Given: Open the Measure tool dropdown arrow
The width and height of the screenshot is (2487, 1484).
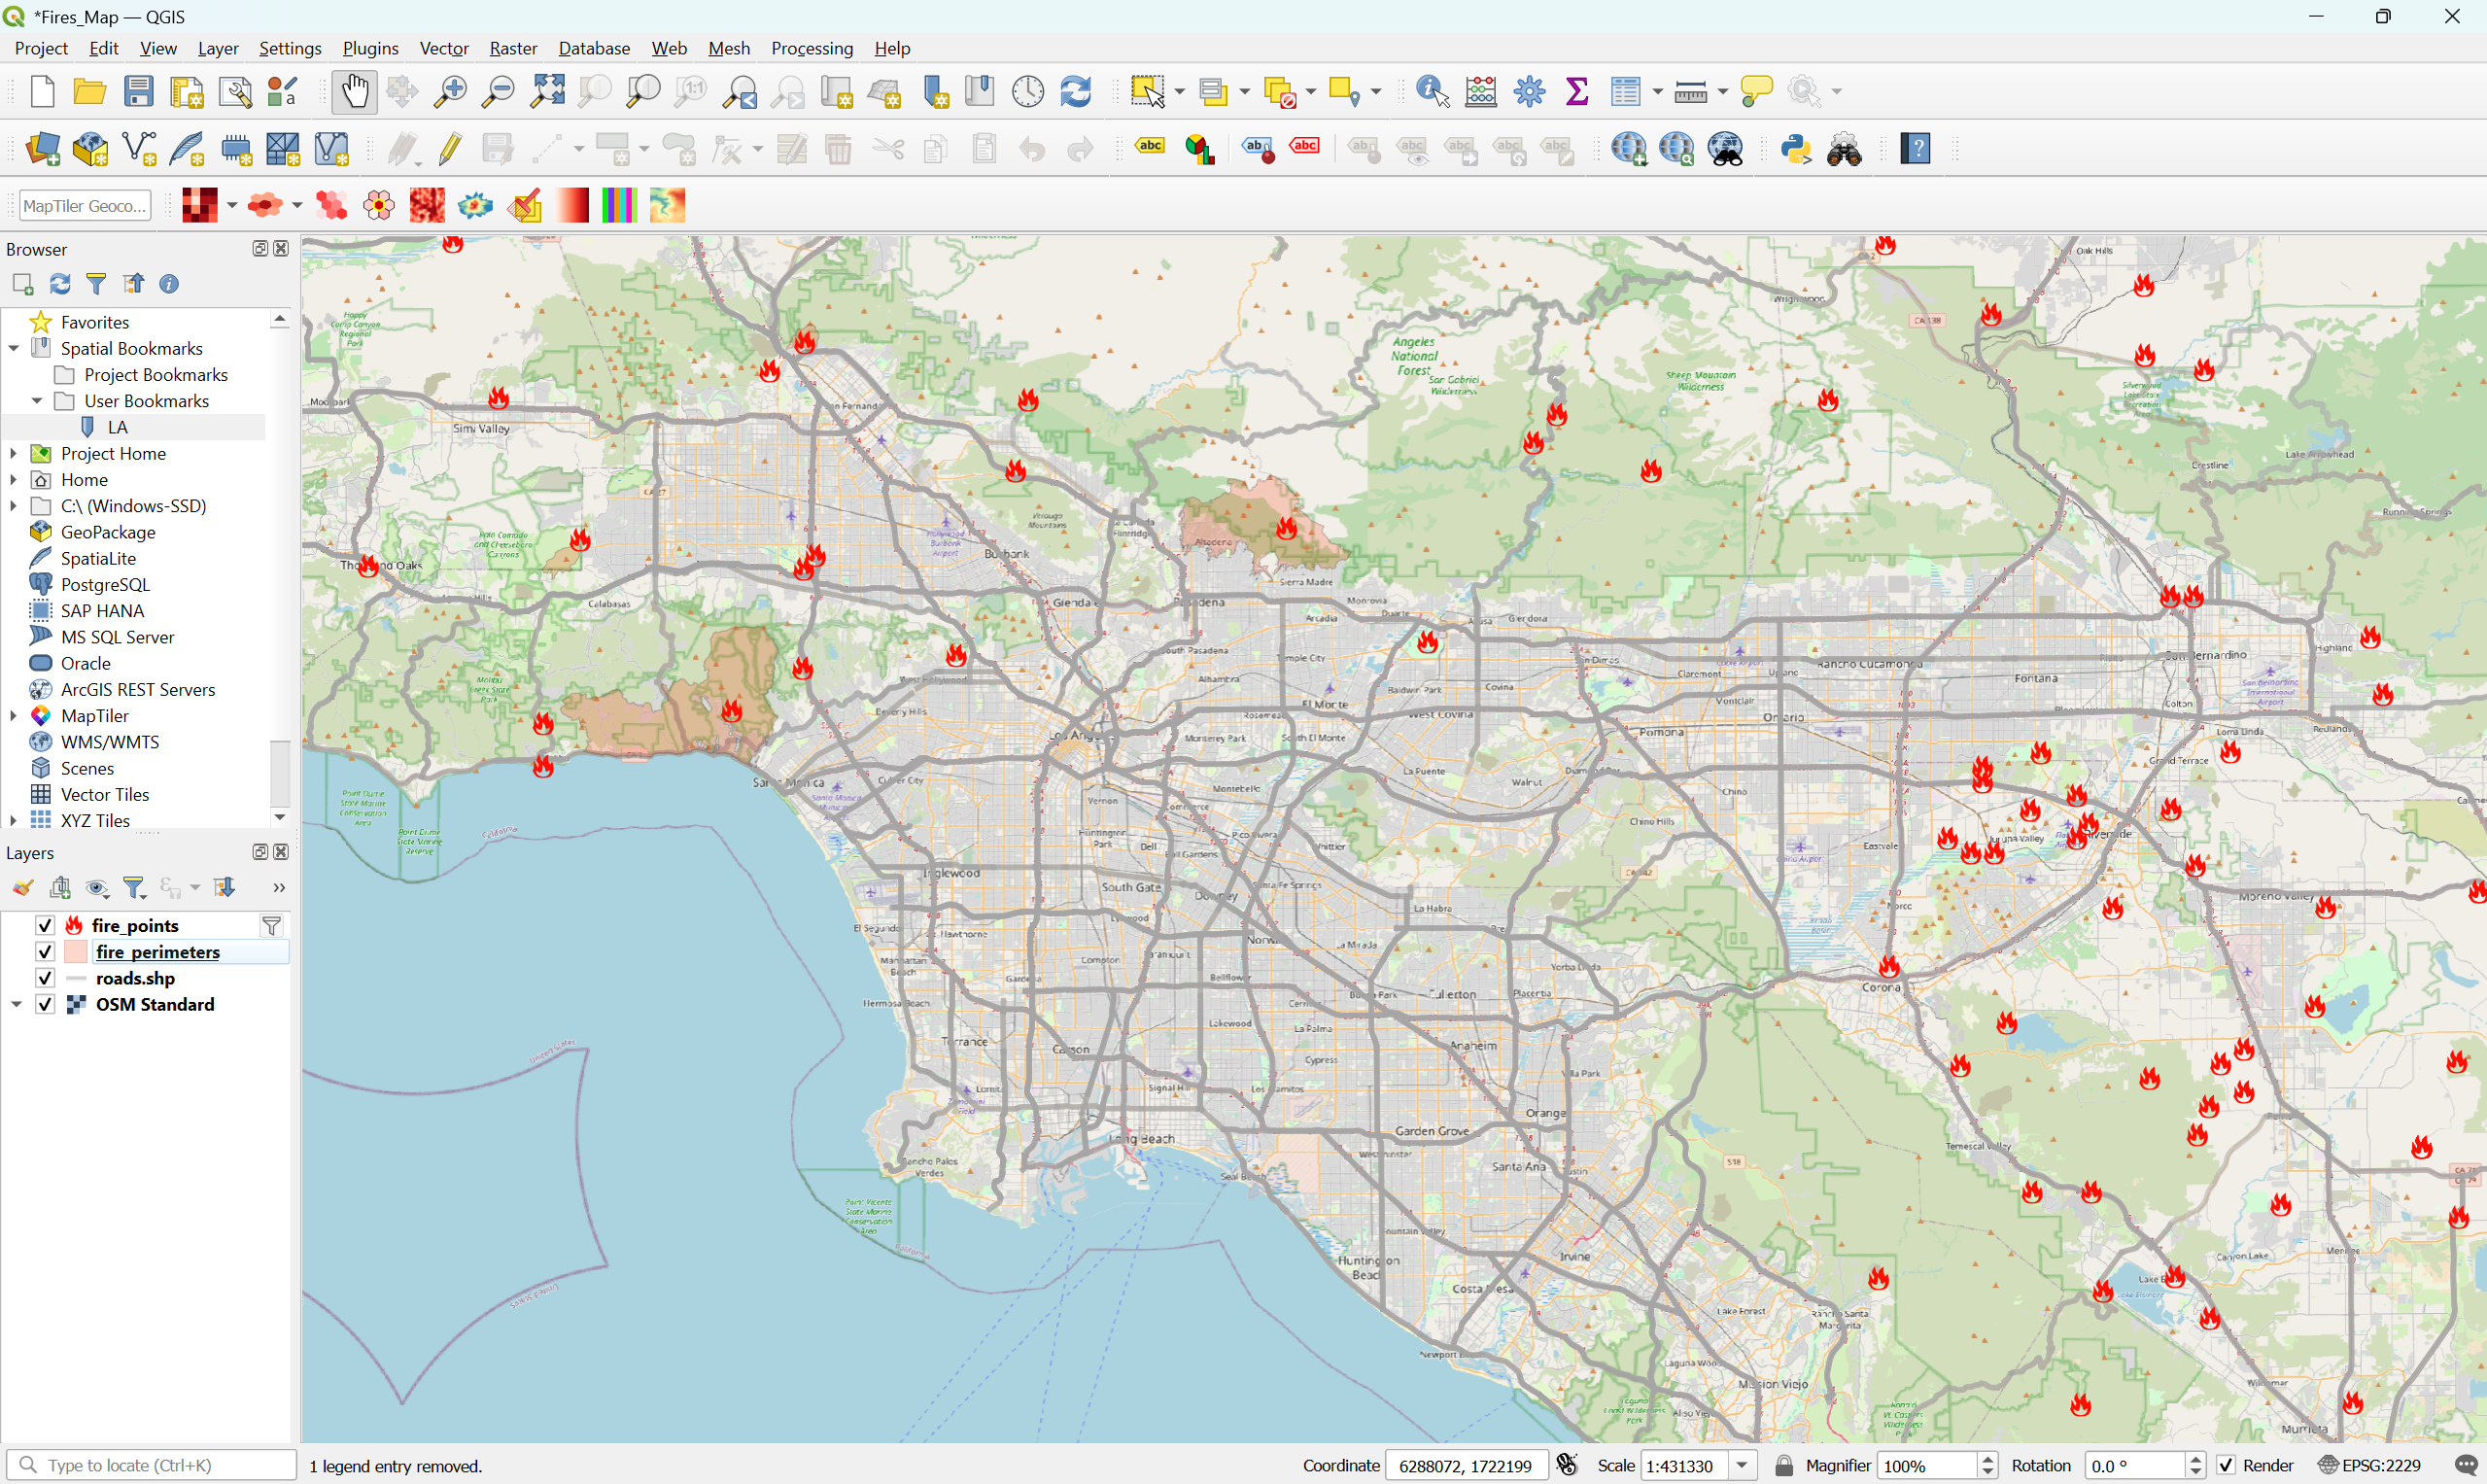Looking at the screenshot, I should [x=1723, y=91].
